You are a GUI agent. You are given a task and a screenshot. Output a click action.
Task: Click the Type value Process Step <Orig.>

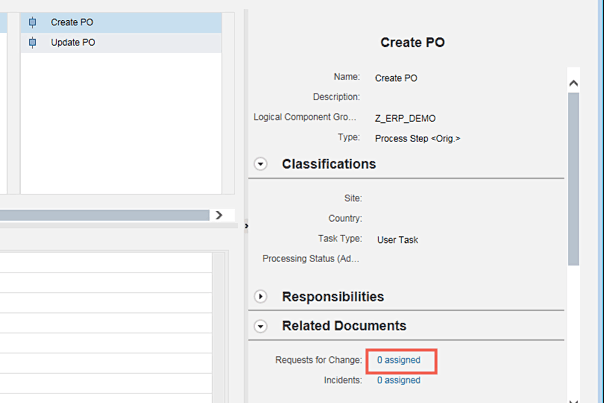[417, 138]
